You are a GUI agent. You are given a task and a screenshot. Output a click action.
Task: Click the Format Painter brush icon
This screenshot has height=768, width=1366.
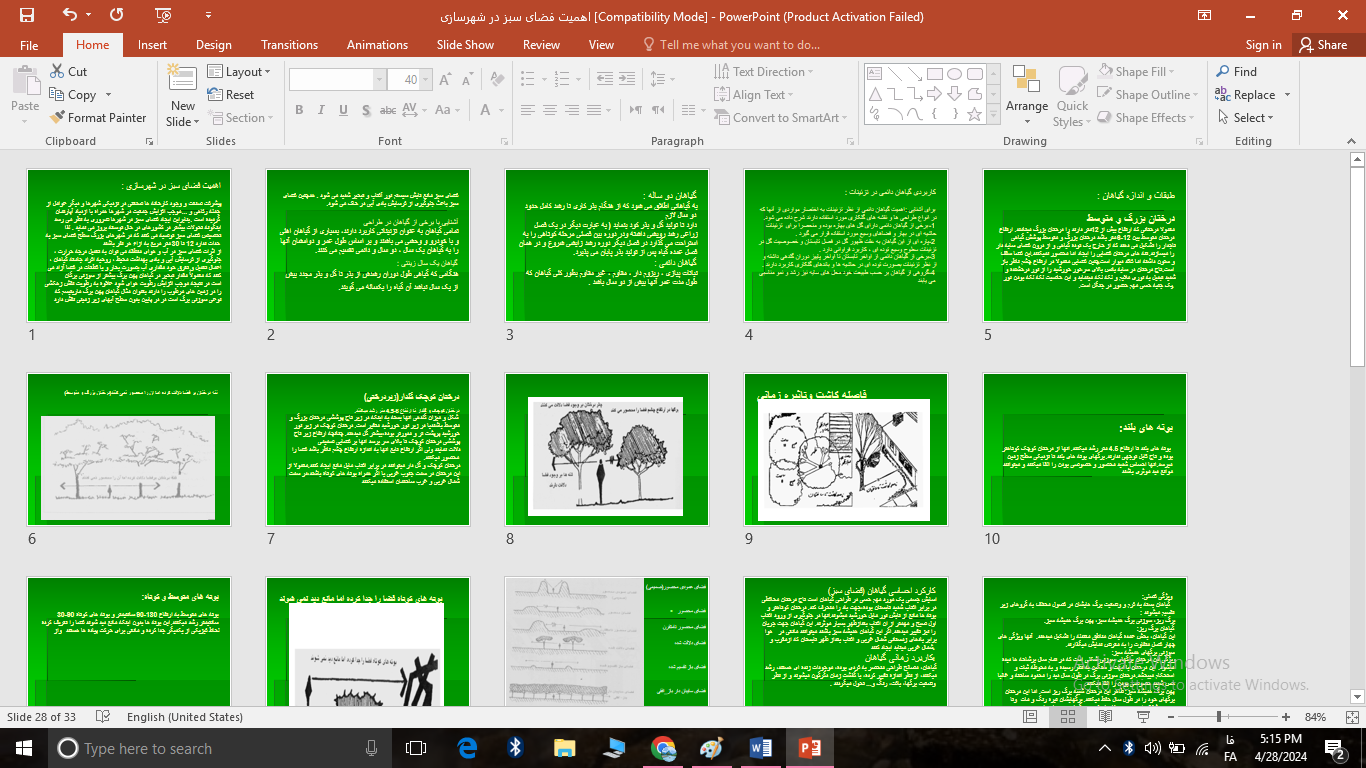(x=57, y=118)
